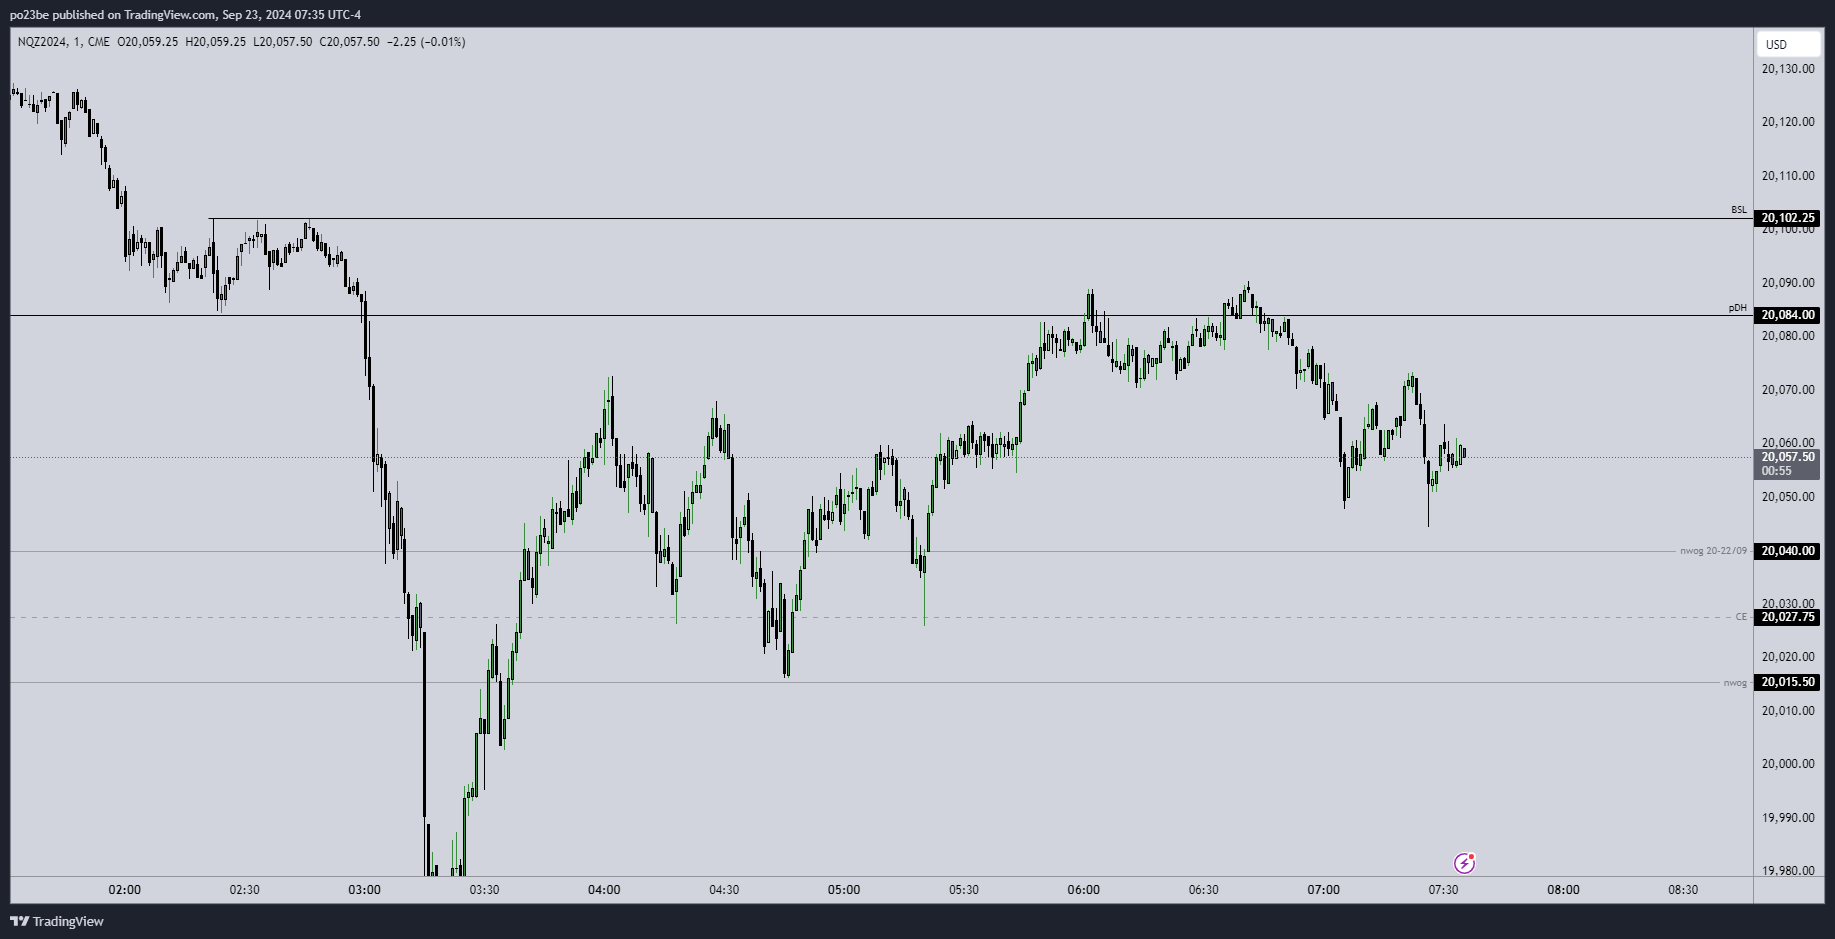The height and width of the screenshot is (939, 1835).
Task: Select the current price label 20,057.50
Action: [x=1787, y=457]
